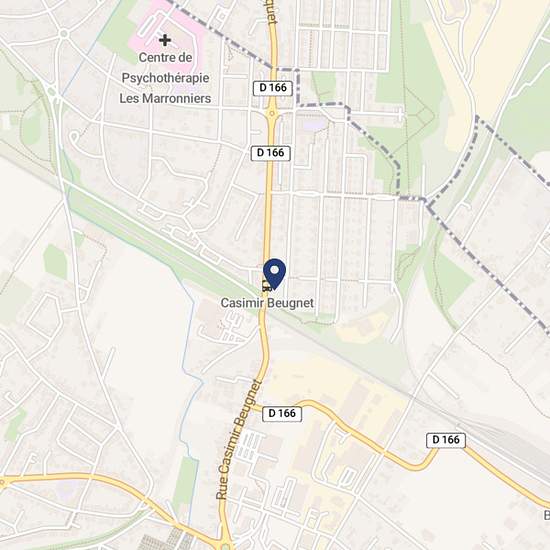Click the Rue Casimir Beugnet street label
Screen dimensions: 550x550
[x=239, y=439]
